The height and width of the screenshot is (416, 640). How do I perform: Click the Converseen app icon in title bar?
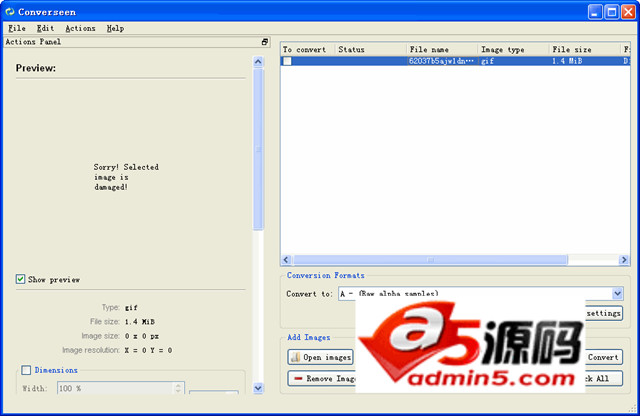point(10,11)
